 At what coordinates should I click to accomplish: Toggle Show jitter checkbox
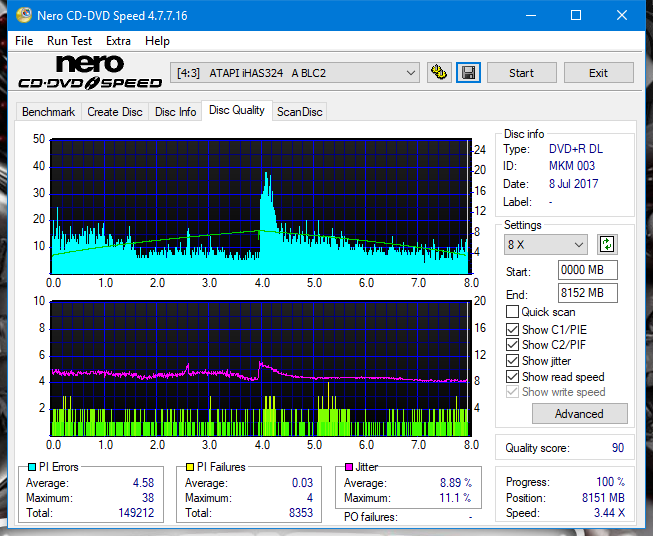point(512,361)
